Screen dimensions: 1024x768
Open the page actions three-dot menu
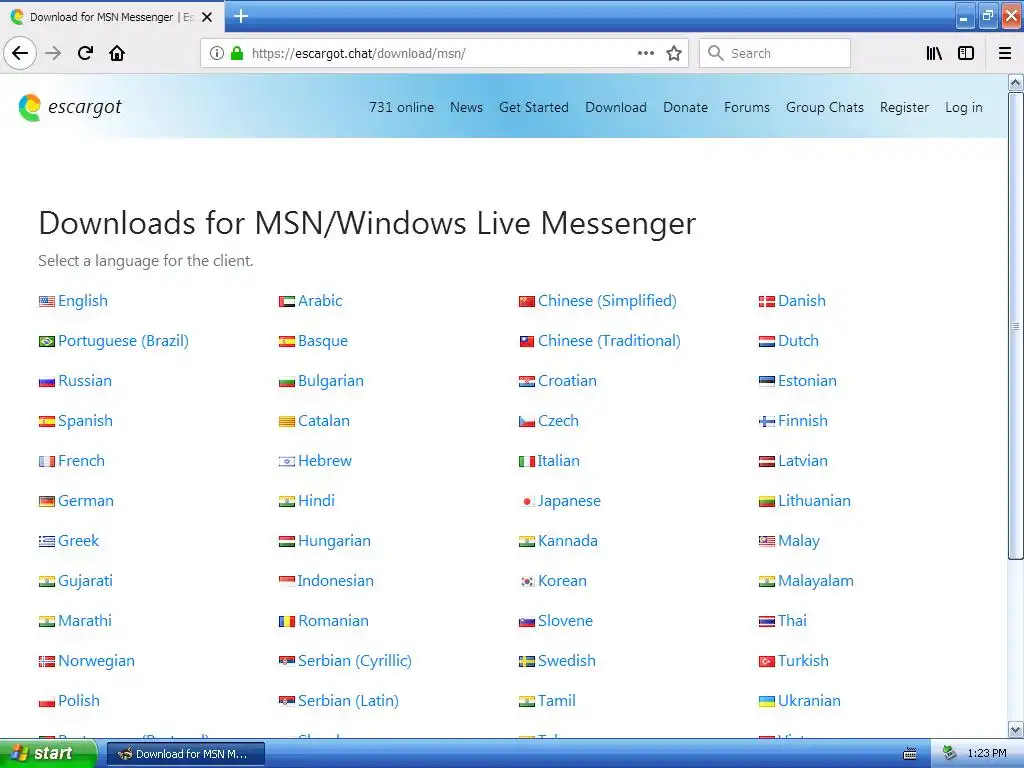pos(645,53)
